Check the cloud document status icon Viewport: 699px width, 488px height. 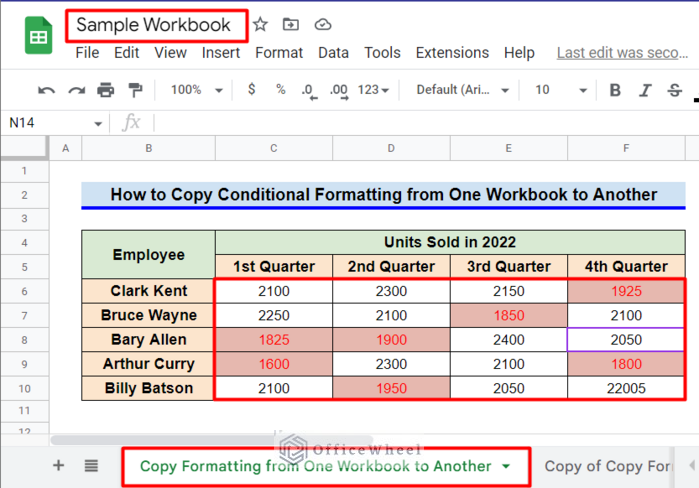coord(322,25)
